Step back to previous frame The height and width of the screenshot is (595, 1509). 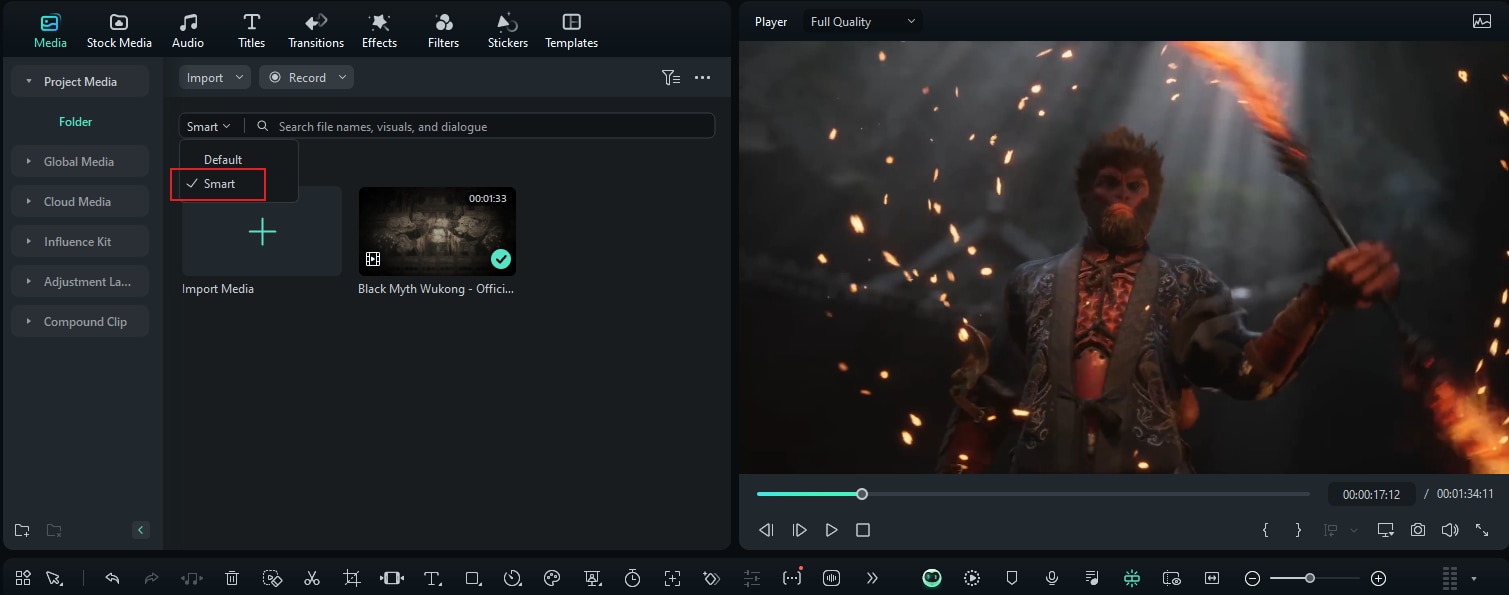pyautogui.click(x=766, y=530)
